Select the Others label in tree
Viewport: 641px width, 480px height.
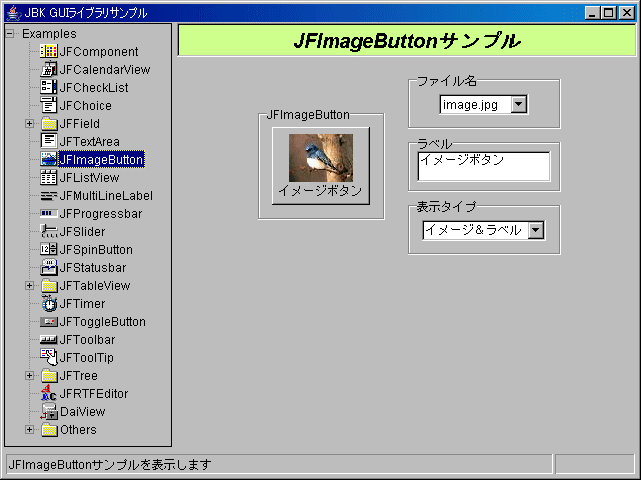tap(78, 430)
